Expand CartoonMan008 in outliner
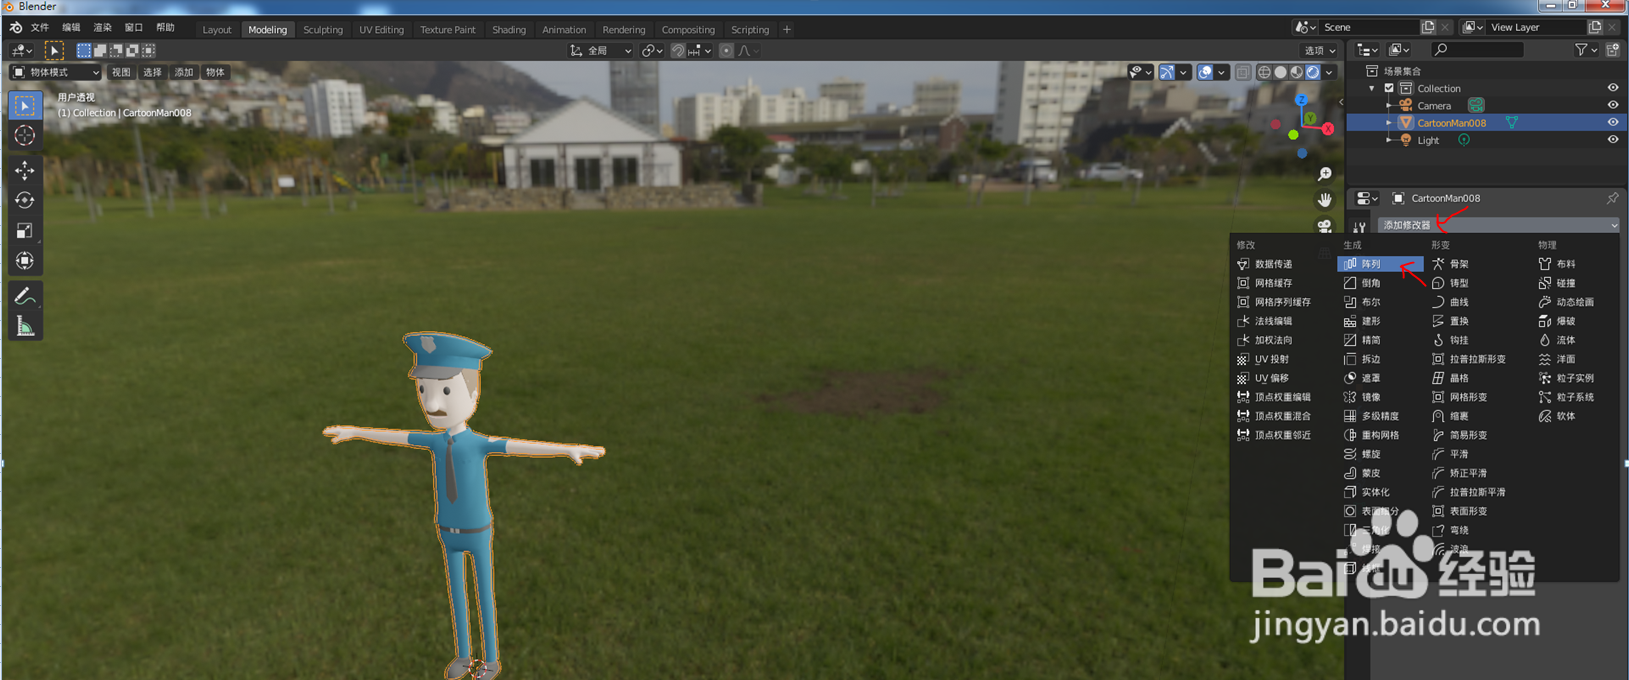The height and width of the screenshot is (680, 1629). (x=1389, y=123)
